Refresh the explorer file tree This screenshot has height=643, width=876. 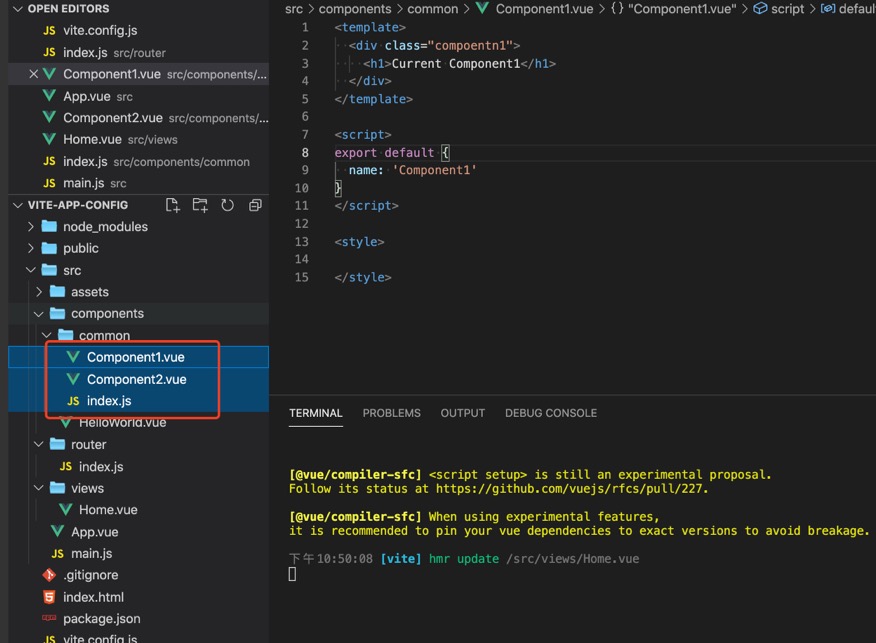227,205
